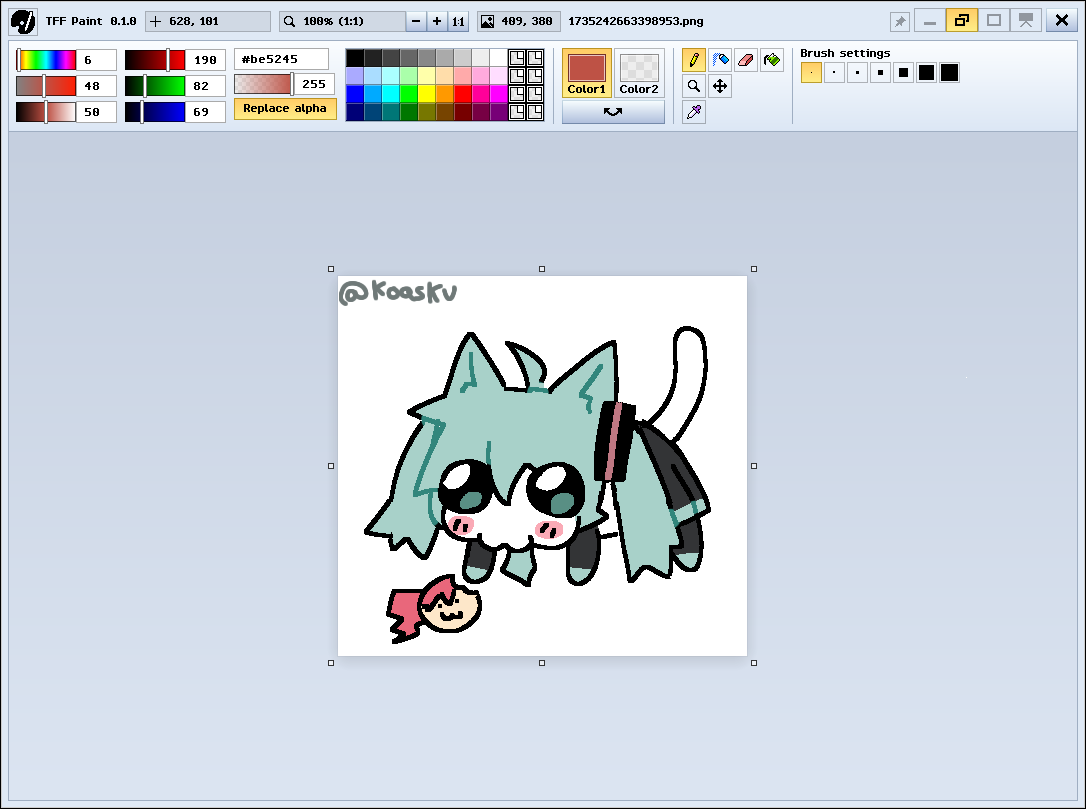Select the Magnifier zoom tool

693,86
